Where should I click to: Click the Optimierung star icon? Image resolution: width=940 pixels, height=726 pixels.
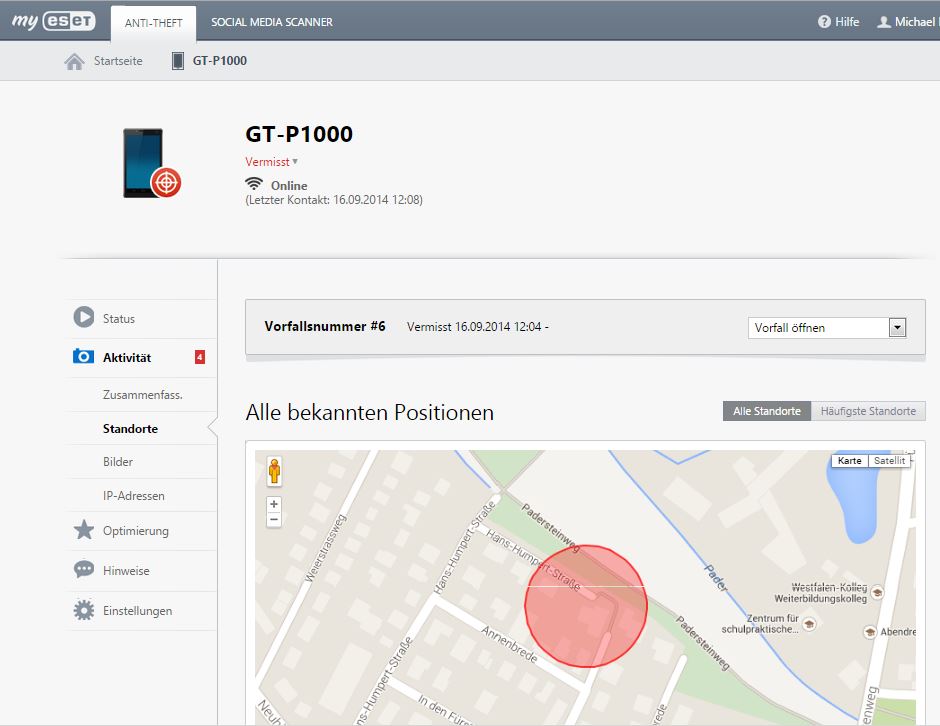(x=84, y=529)
